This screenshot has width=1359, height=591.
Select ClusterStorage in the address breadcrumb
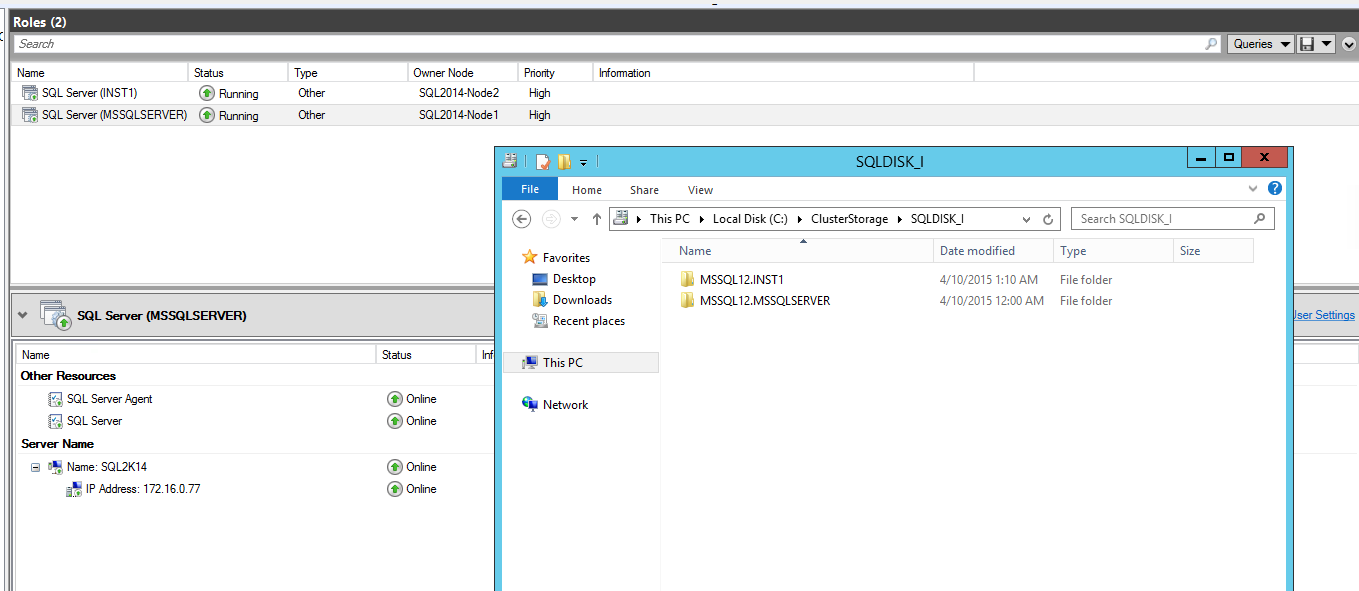849,219
